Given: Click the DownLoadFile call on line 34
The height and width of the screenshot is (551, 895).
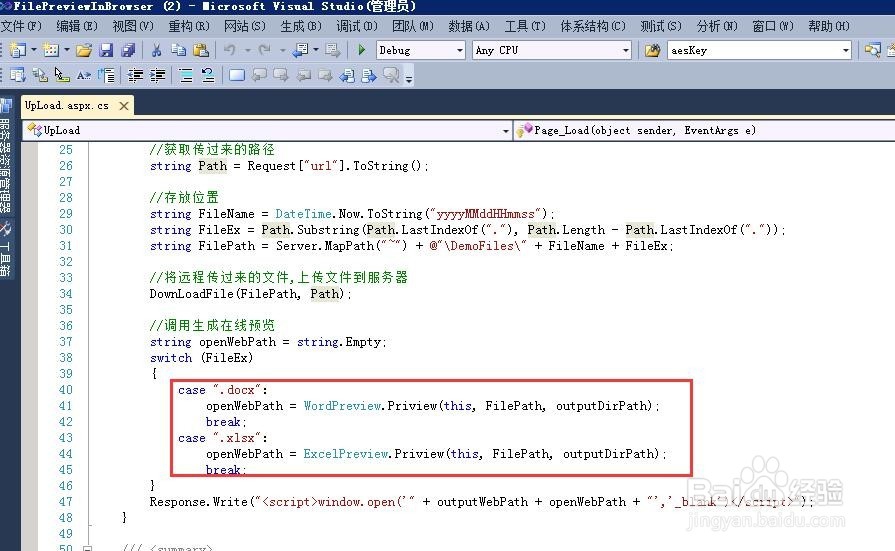Looking at the screenshot, I should (x=250, y=293).
